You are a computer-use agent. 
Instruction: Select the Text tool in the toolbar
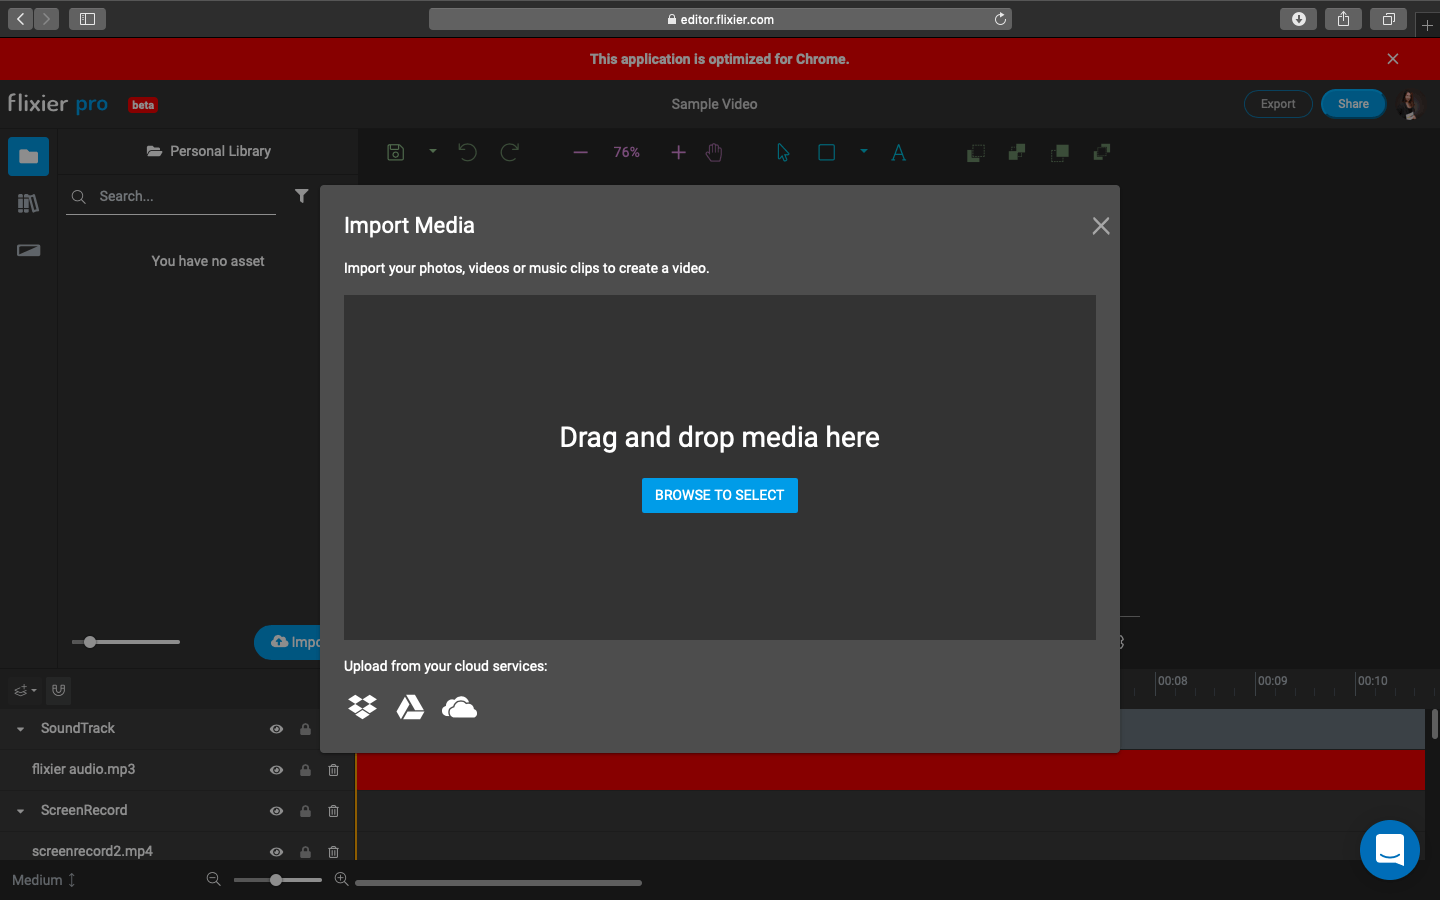[898, 153]
